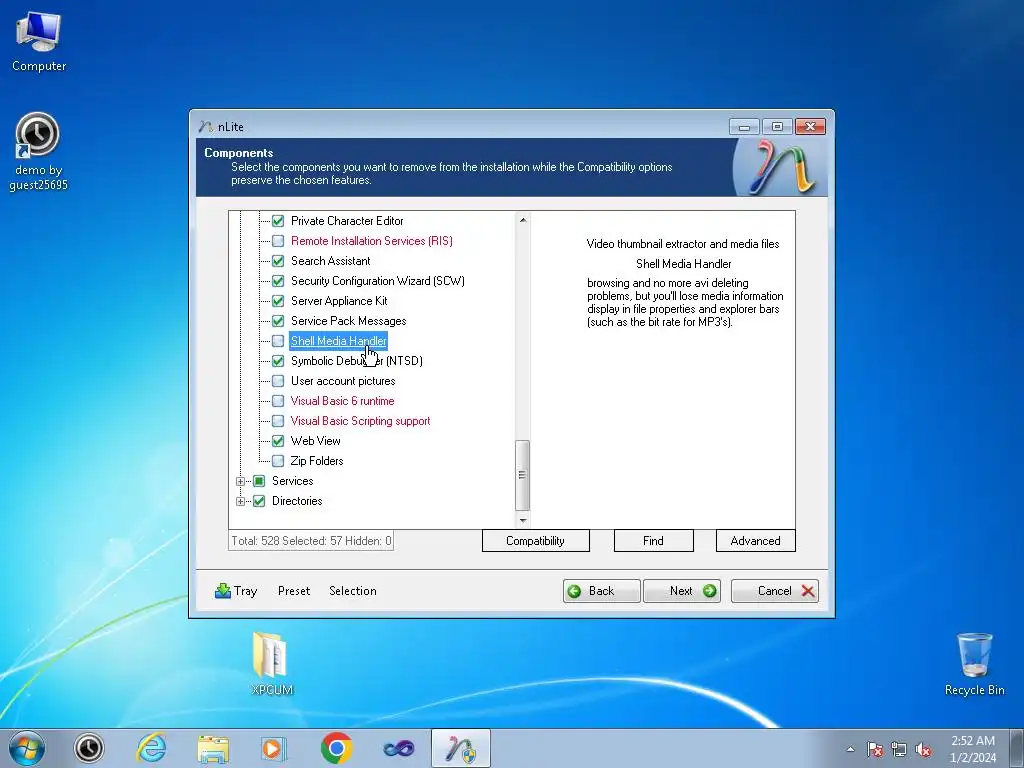This screenshot has width=1024, height=768.
Task: Switch to nLite taskbar button
Action: (461, 748)
